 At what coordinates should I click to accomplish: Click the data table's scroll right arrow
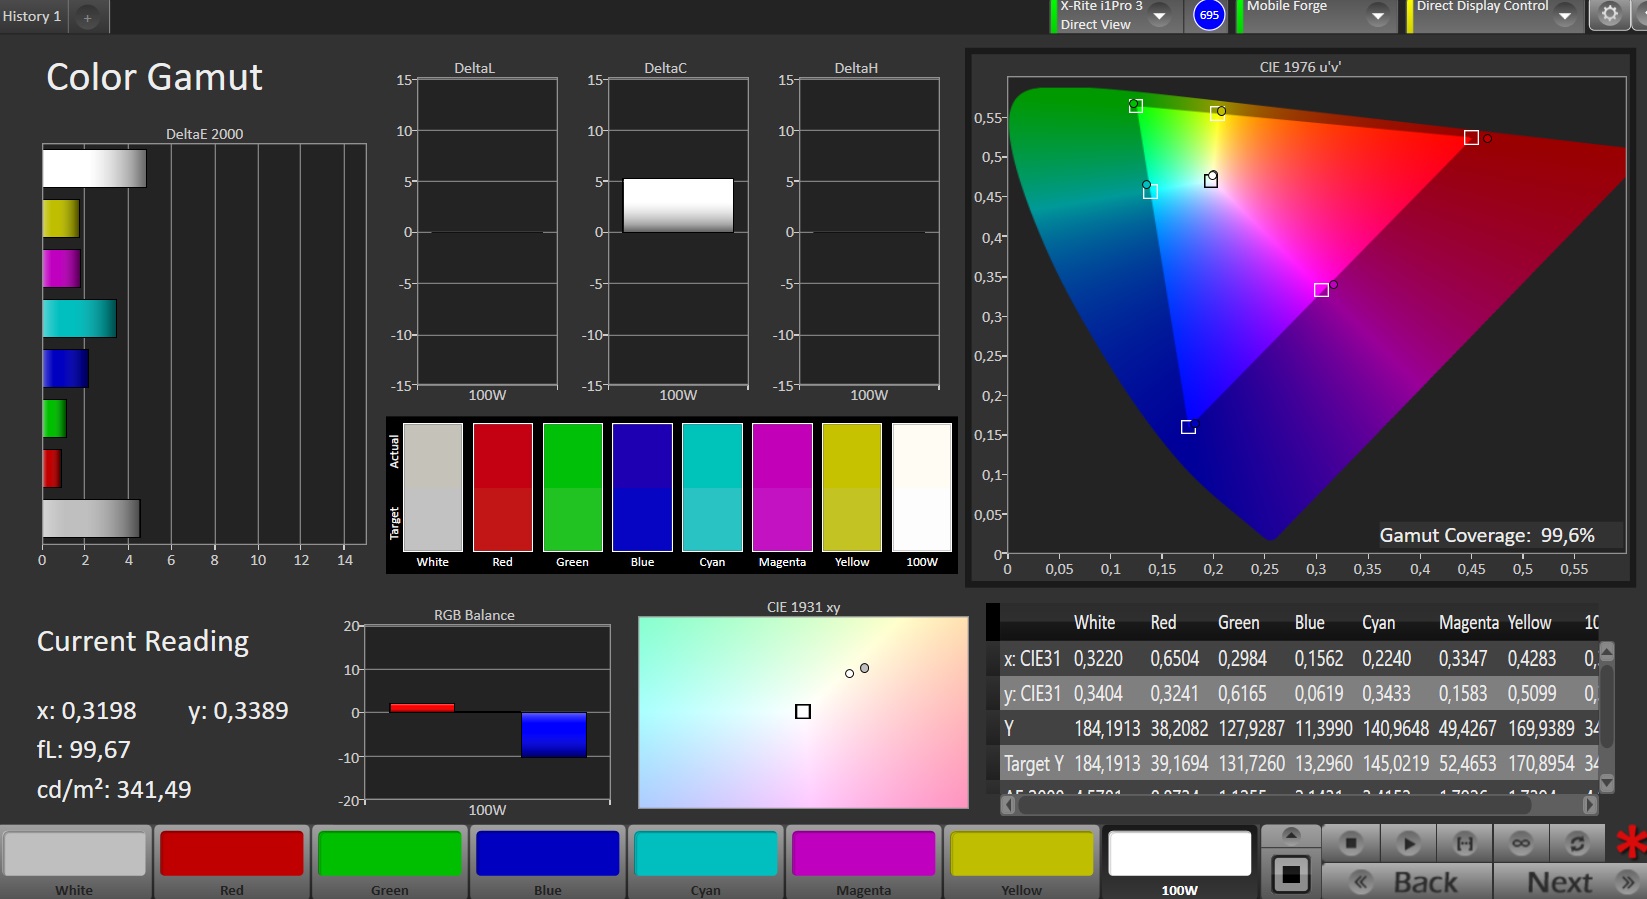coord(1590,803)
